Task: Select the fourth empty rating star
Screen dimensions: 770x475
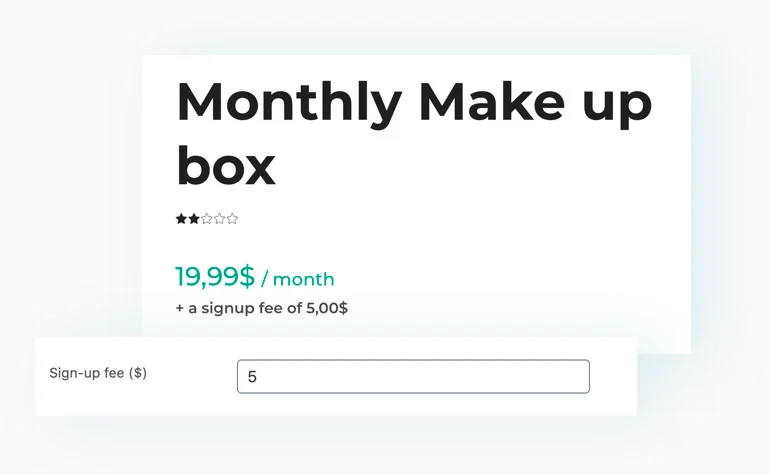Action: (220, 219)
